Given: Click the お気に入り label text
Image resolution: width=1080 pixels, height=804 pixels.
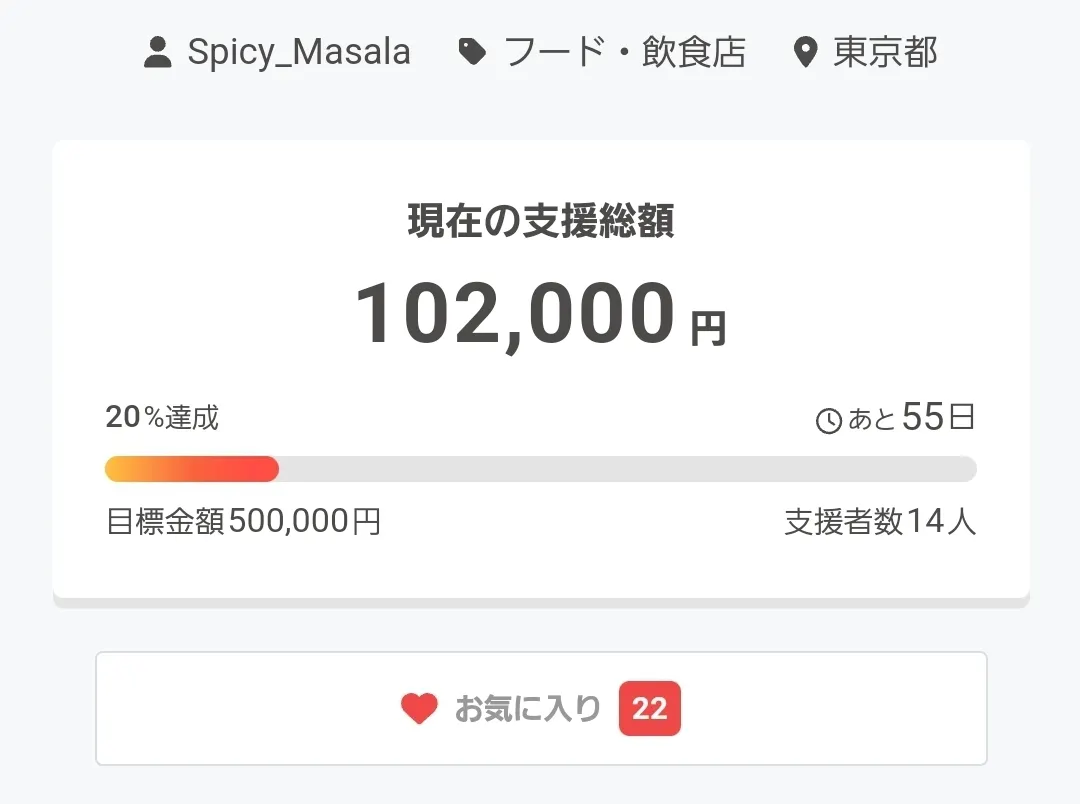Looking at the screenshot, I should tap(528, 709).
